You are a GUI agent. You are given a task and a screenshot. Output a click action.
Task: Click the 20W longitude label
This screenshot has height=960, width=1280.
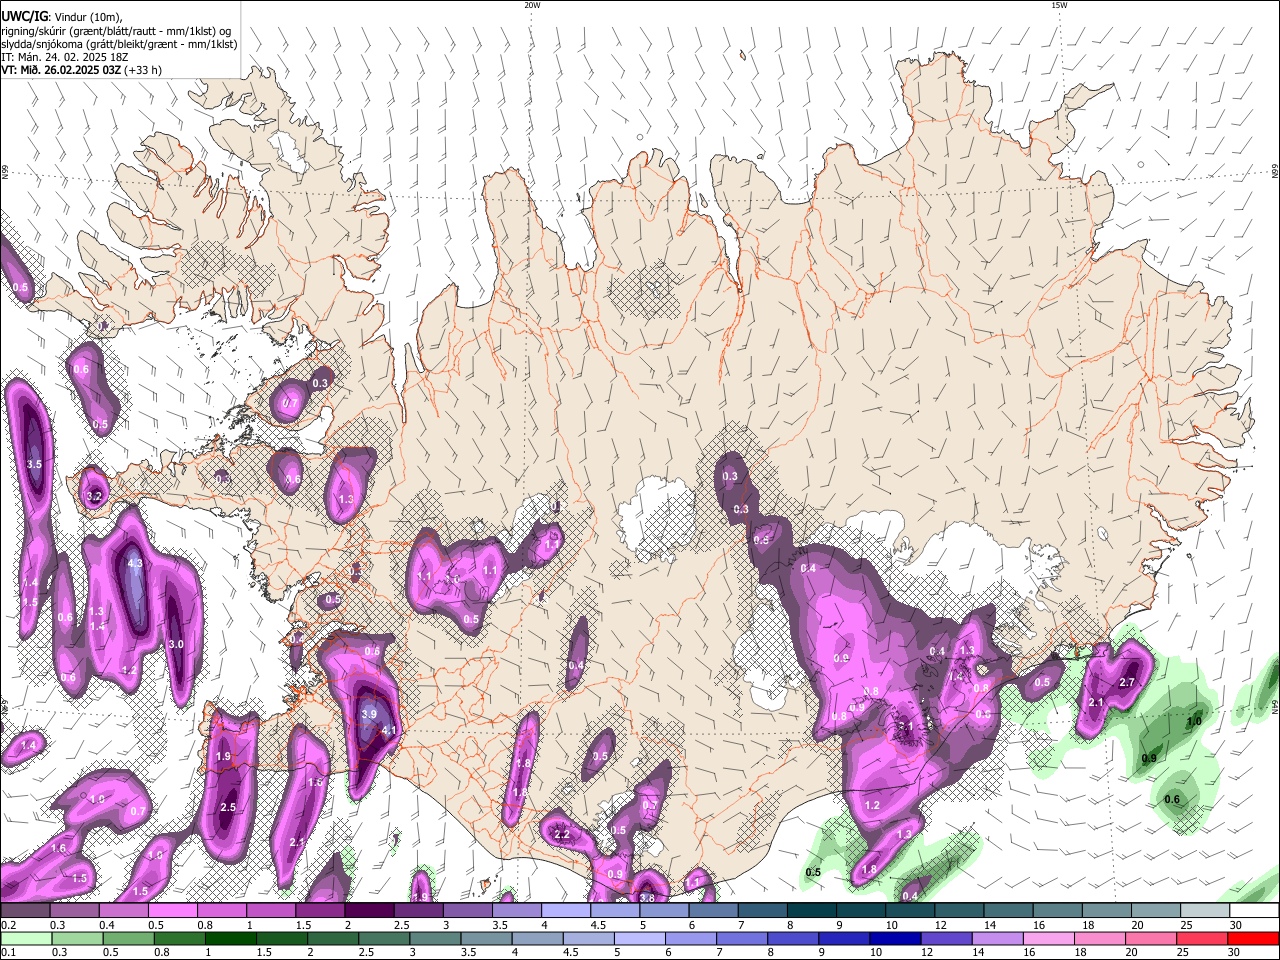click(532, 5)
